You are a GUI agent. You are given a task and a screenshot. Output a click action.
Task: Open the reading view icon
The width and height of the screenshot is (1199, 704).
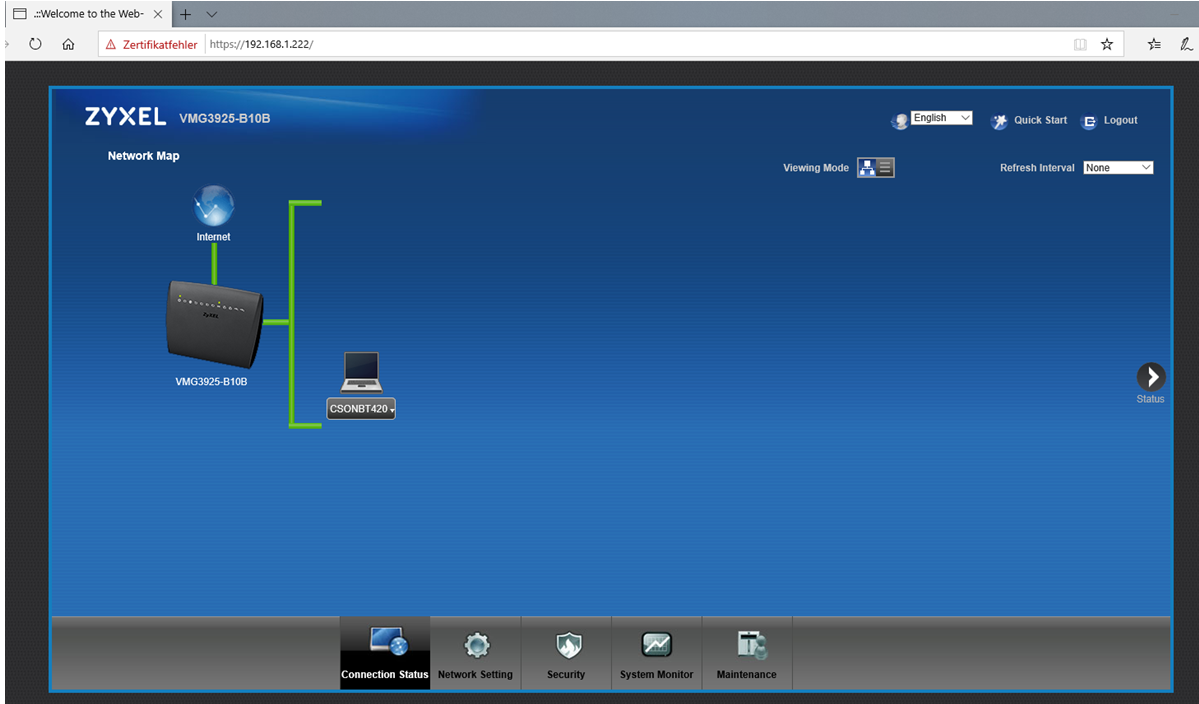click(1080, 44)
